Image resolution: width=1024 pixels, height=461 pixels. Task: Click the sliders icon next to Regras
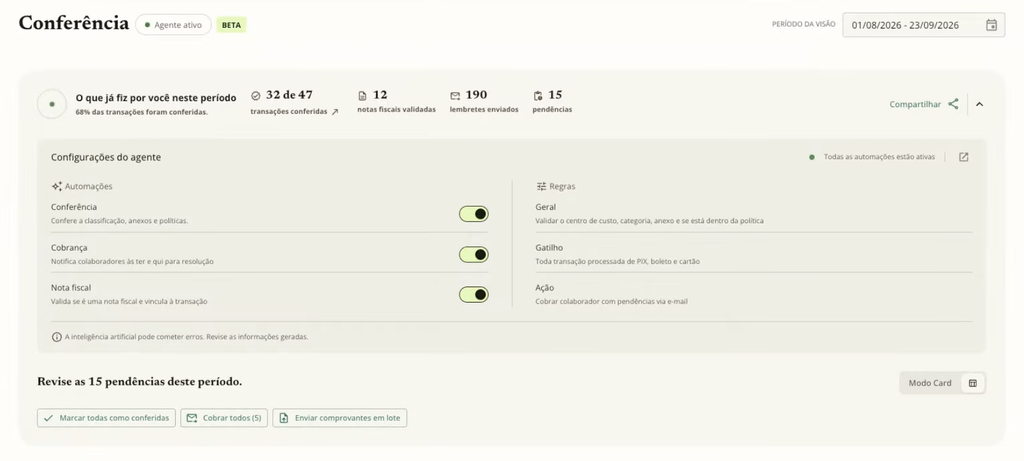pos(541,186)
